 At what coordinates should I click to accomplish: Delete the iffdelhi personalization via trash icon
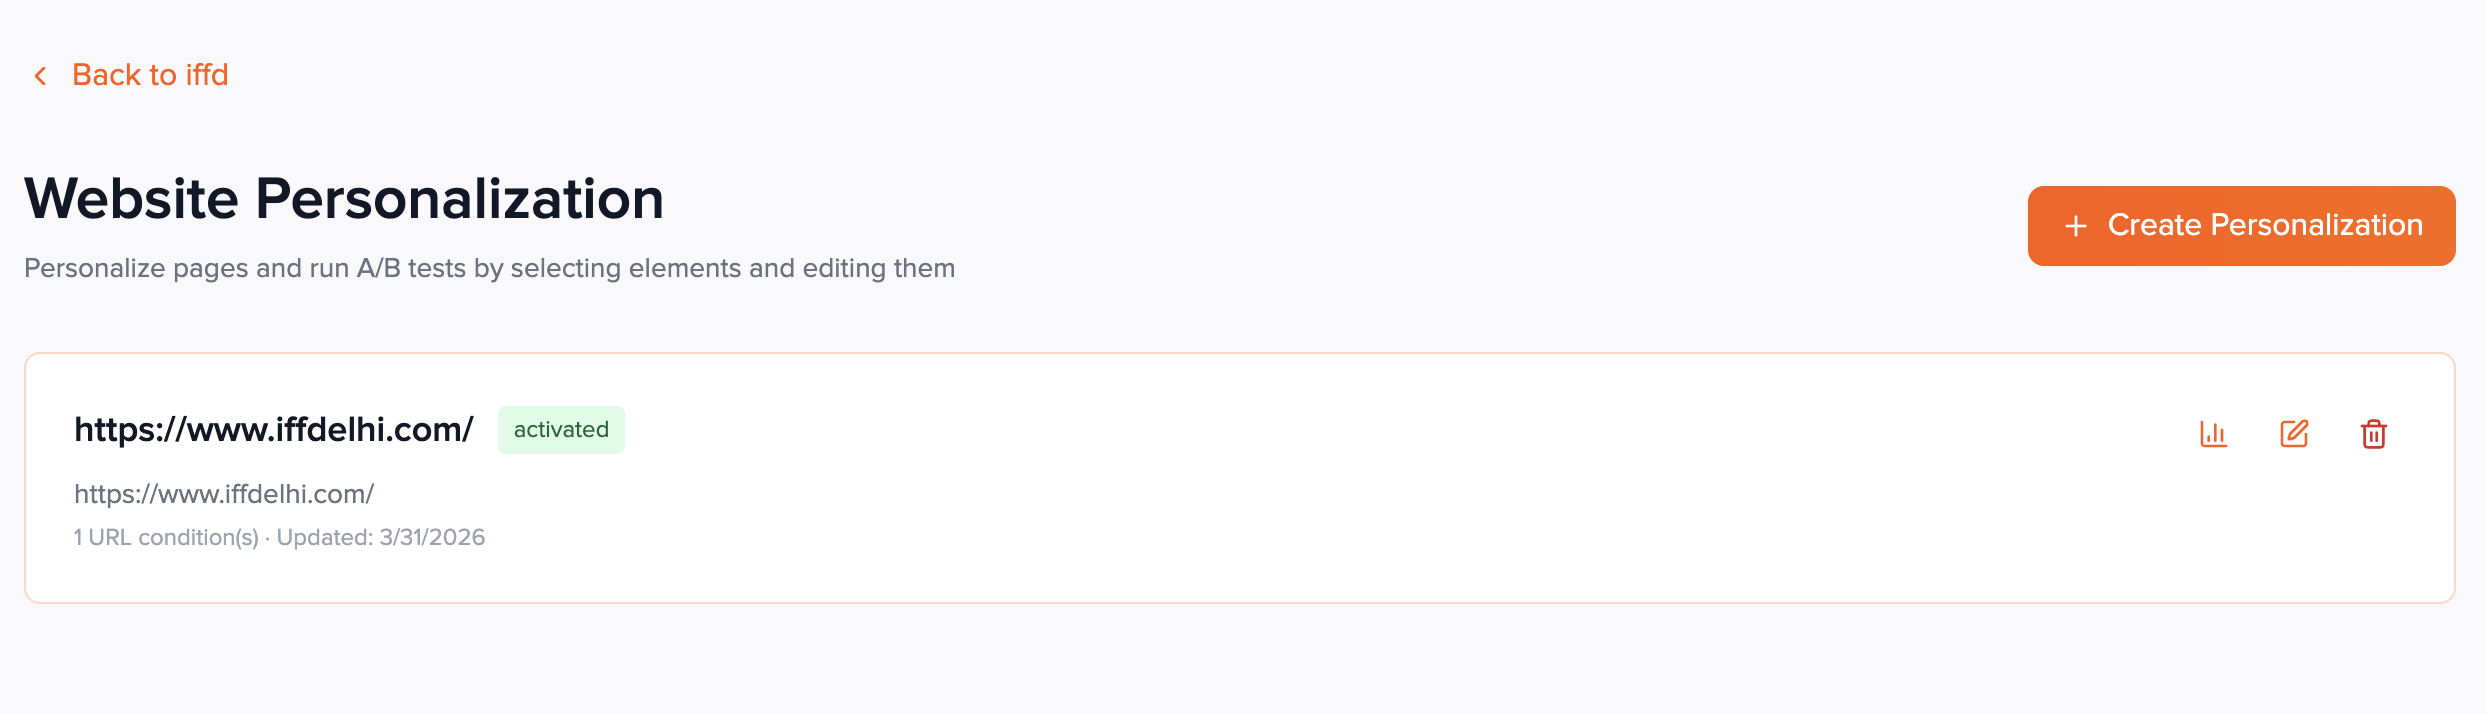tap(2374, 434)
